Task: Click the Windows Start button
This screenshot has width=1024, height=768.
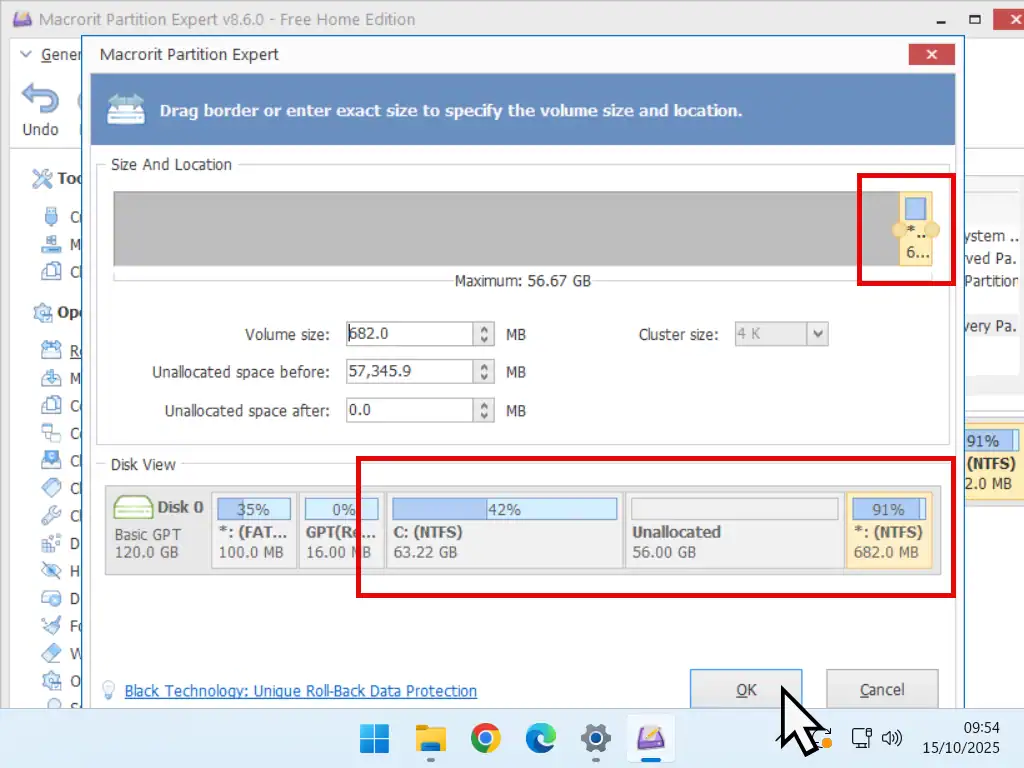Action: [x=376, y=739]
